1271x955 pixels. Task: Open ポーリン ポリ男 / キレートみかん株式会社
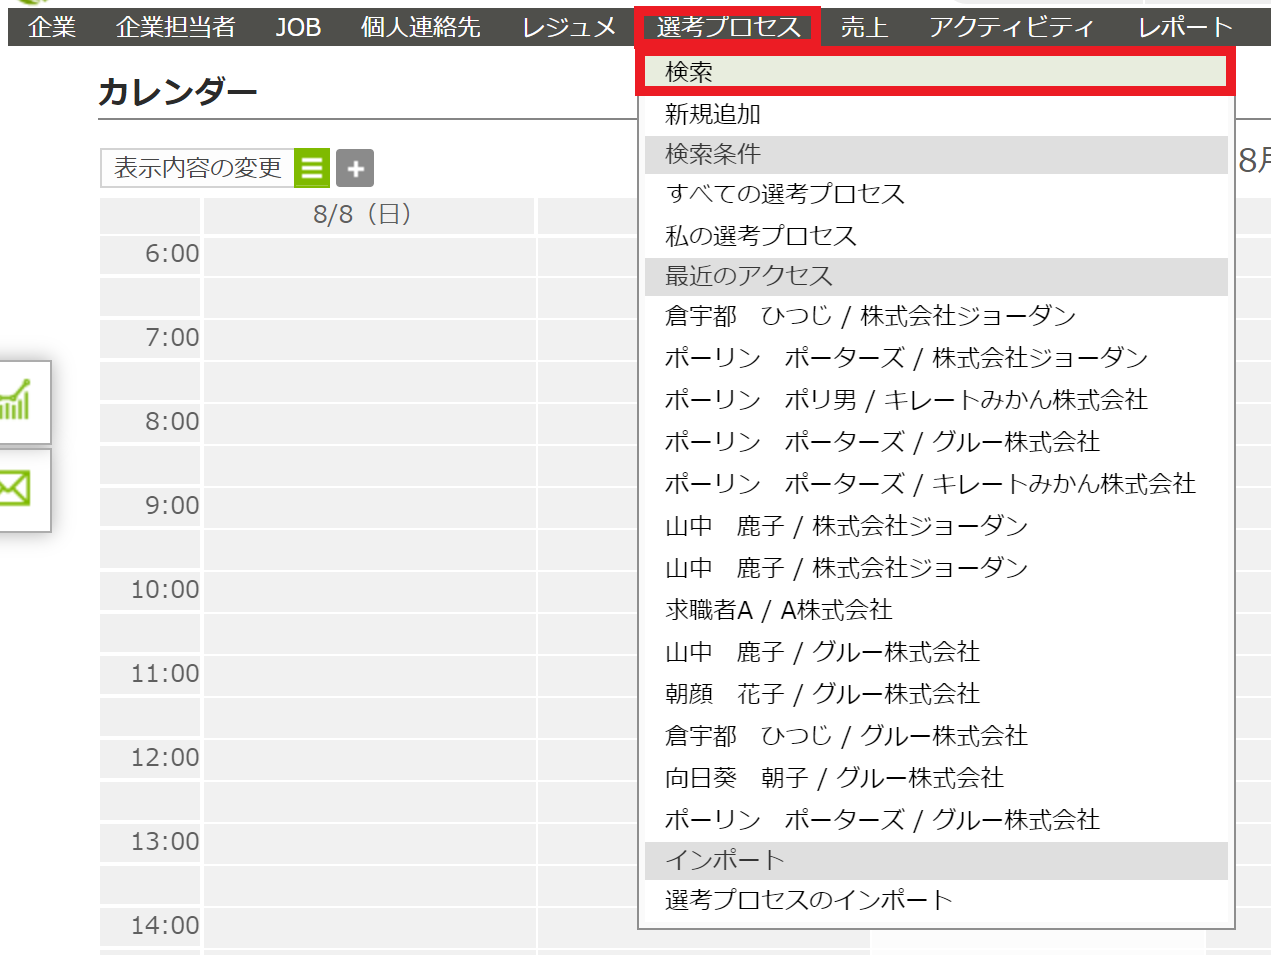click(906, 400)
